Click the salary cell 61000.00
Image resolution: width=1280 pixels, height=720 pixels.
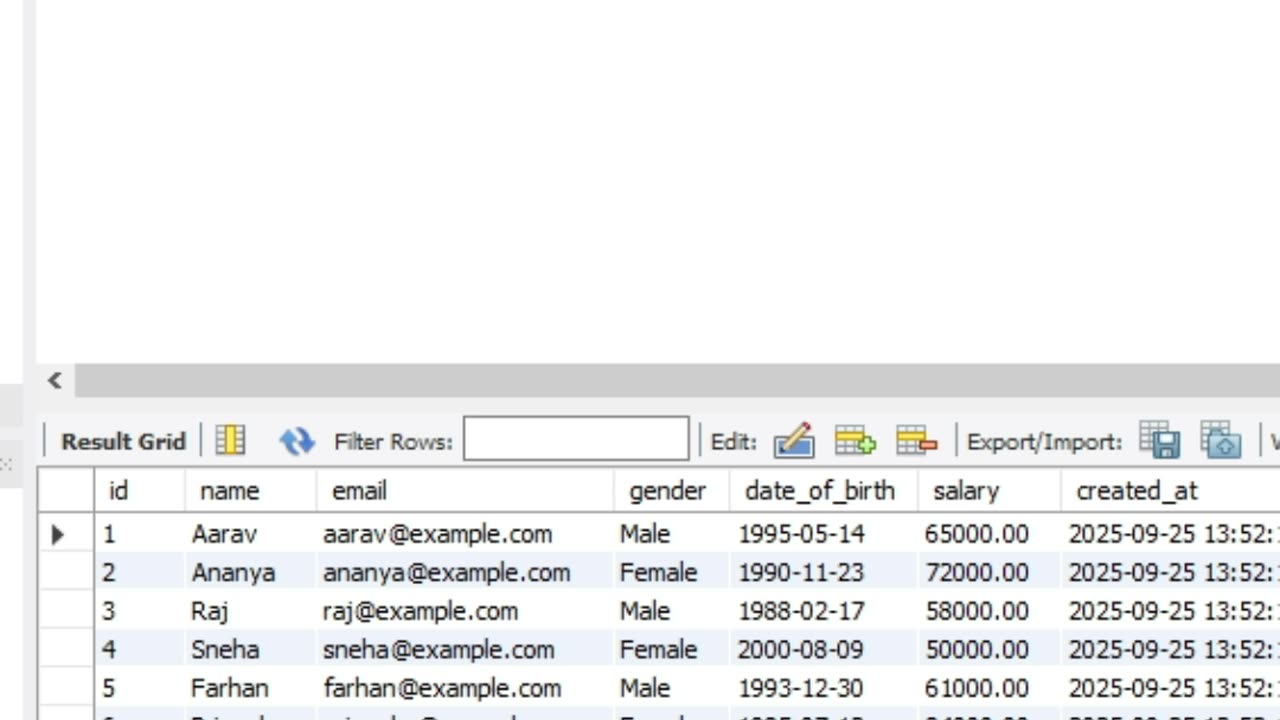[989, 688]
